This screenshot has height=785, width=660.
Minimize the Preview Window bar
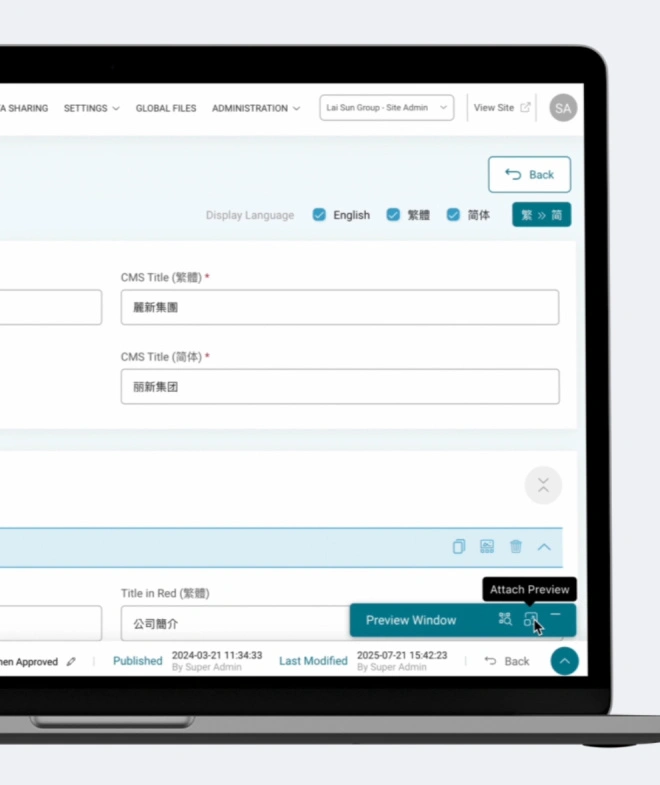(x=555, y=614)
